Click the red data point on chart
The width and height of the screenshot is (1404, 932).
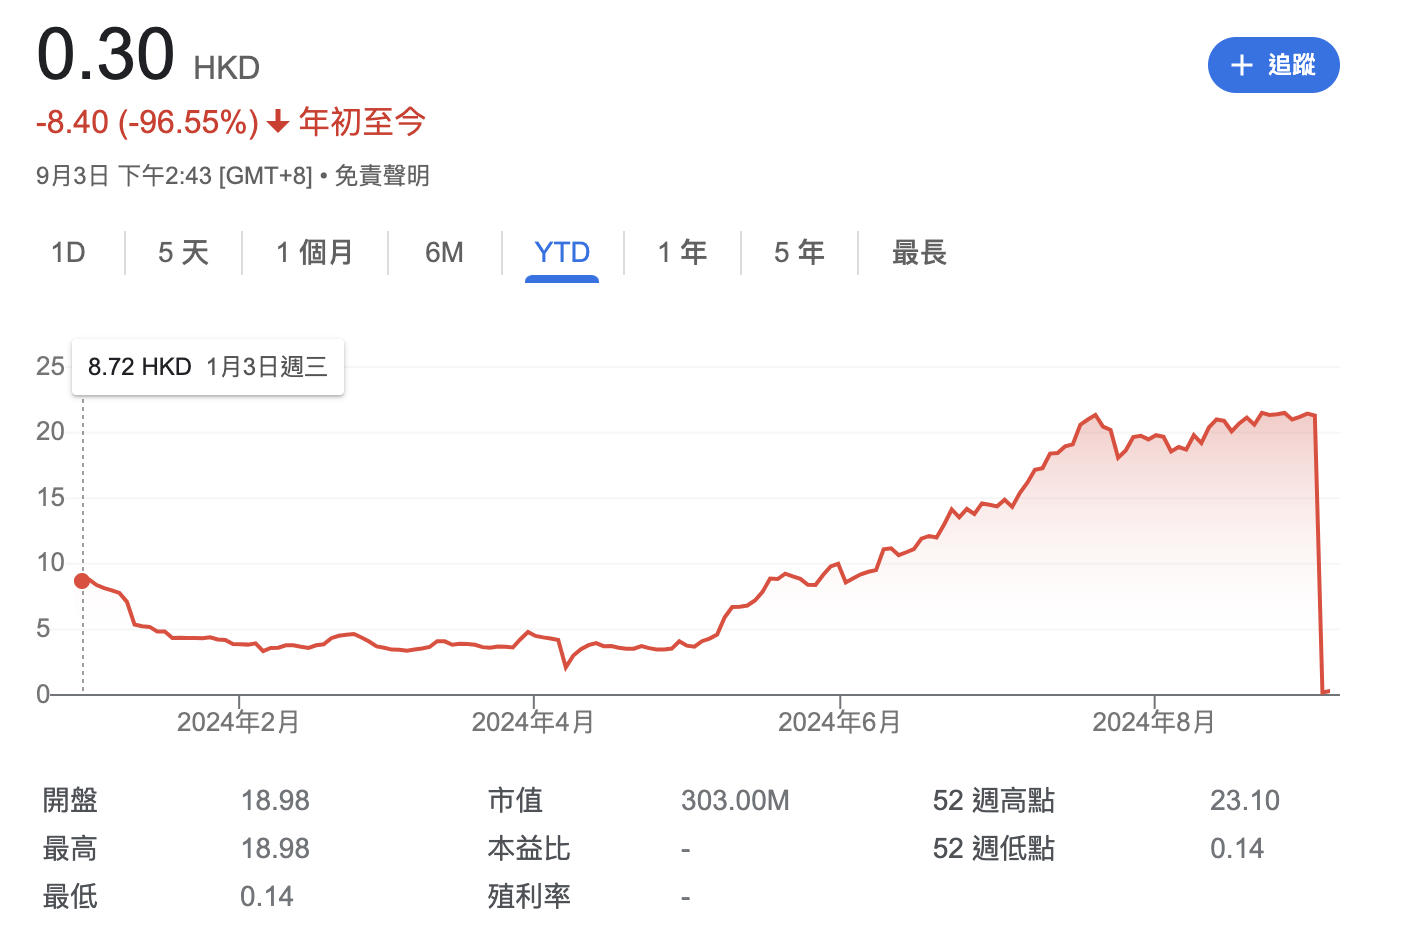pos(82,581)
